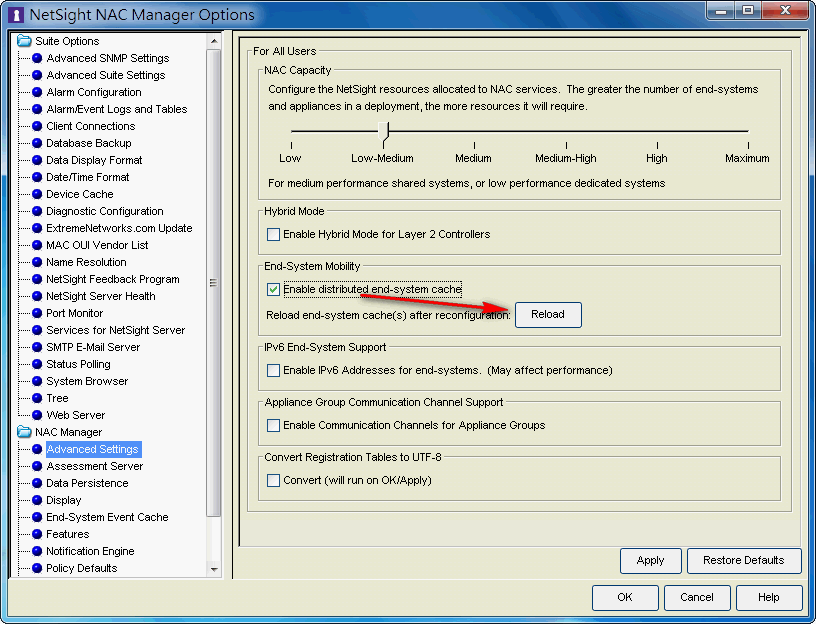Select the Advanced Settings tree item
Viewport: 816px width, 624px height.
click(x=93, y=449)
